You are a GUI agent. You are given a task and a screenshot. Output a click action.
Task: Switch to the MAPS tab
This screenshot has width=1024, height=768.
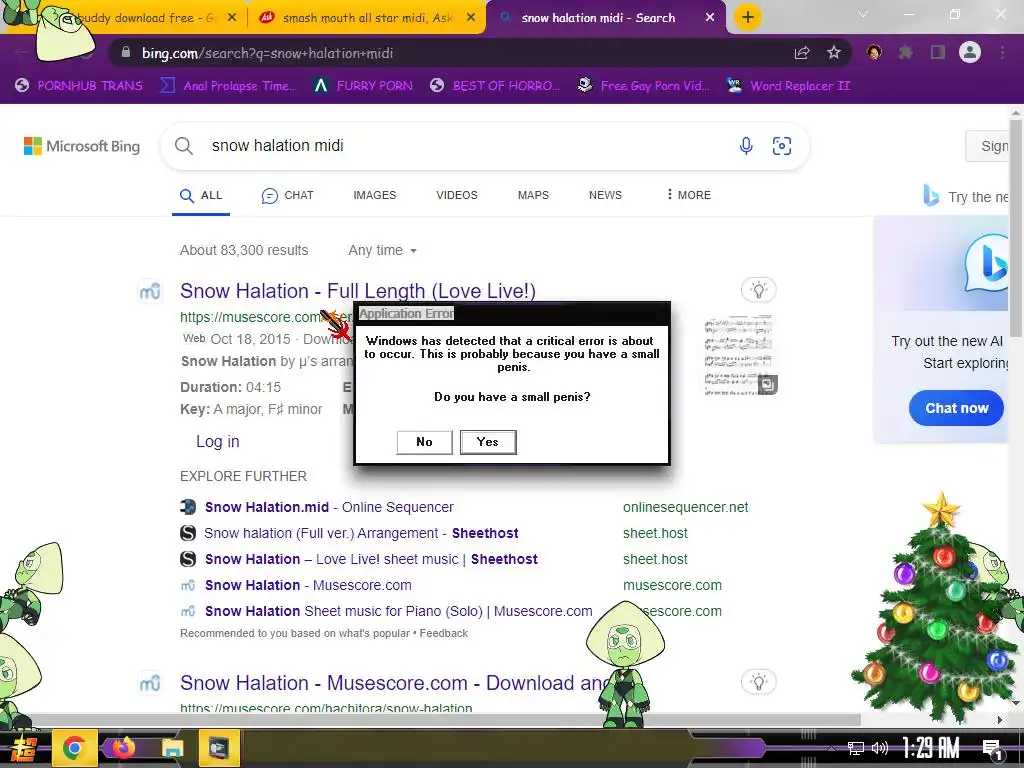(x=533, y=195)
